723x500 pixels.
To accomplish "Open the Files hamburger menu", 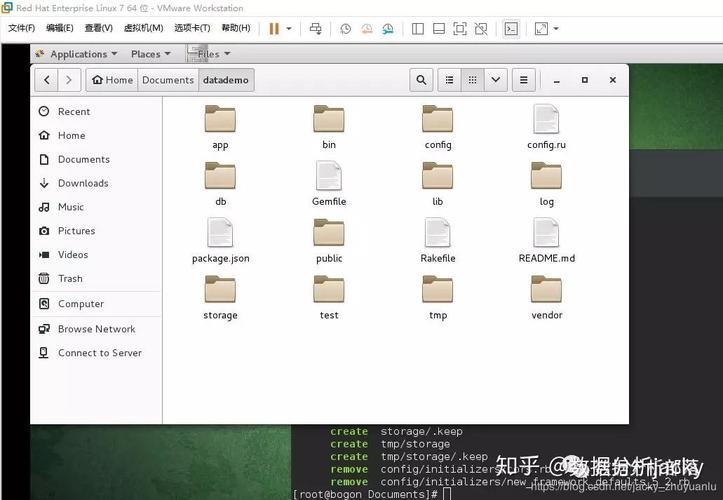I will (524, 80).
